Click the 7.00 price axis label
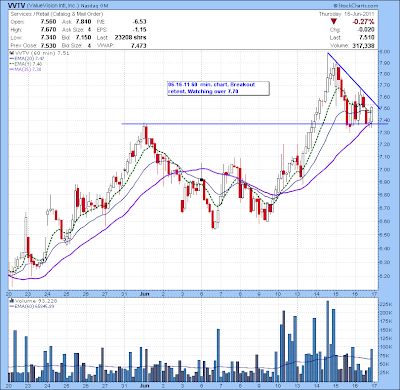The width and height of the screenshot is (400, 390). tap(385, 169)
